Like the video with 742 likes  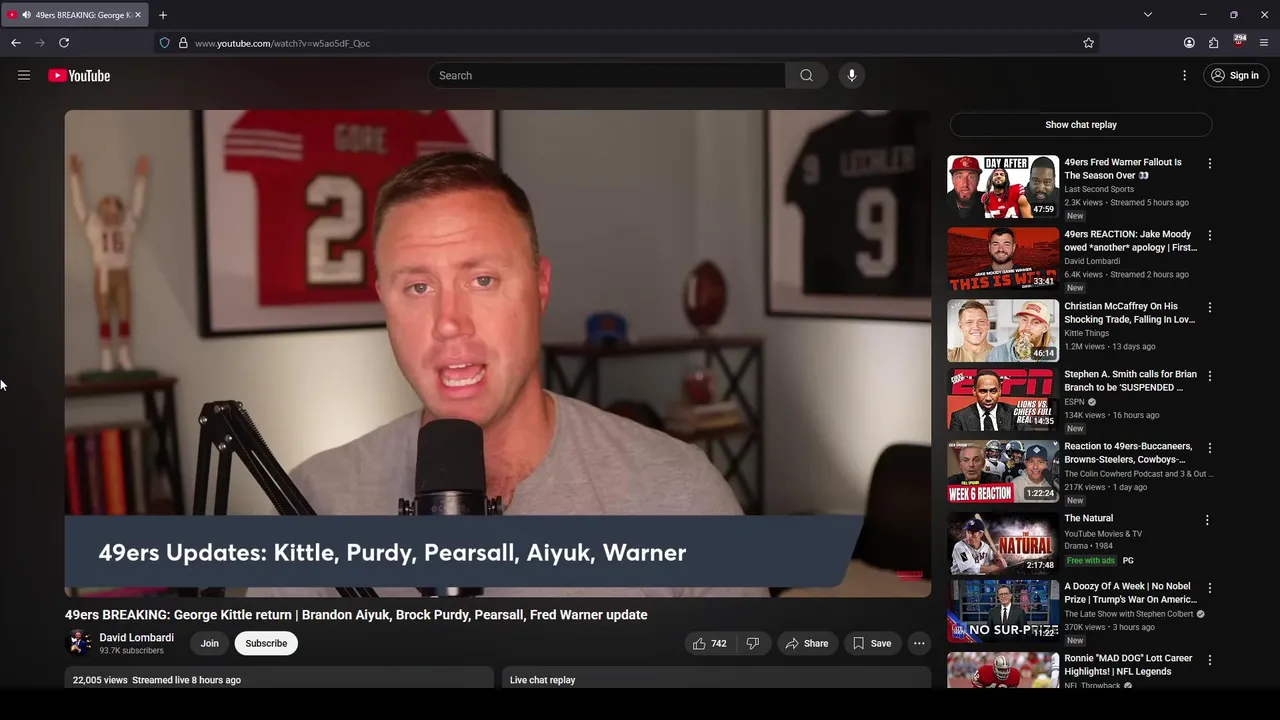(x=710, y=643)
